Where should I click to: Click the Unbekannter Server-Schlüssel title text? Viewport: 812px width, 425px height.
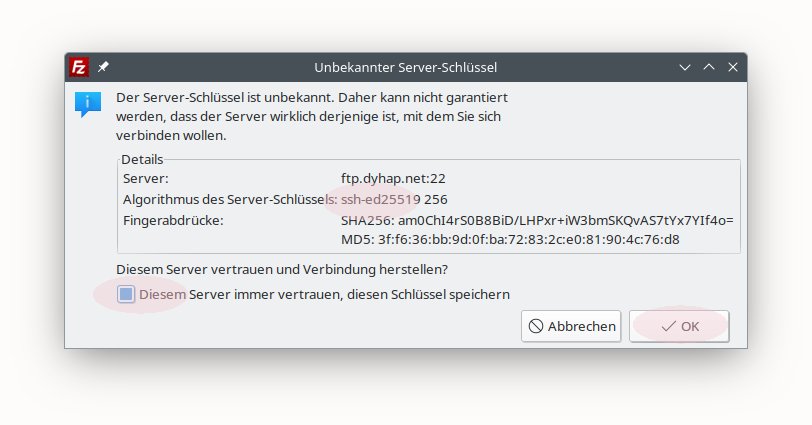(x=405, y=67)
